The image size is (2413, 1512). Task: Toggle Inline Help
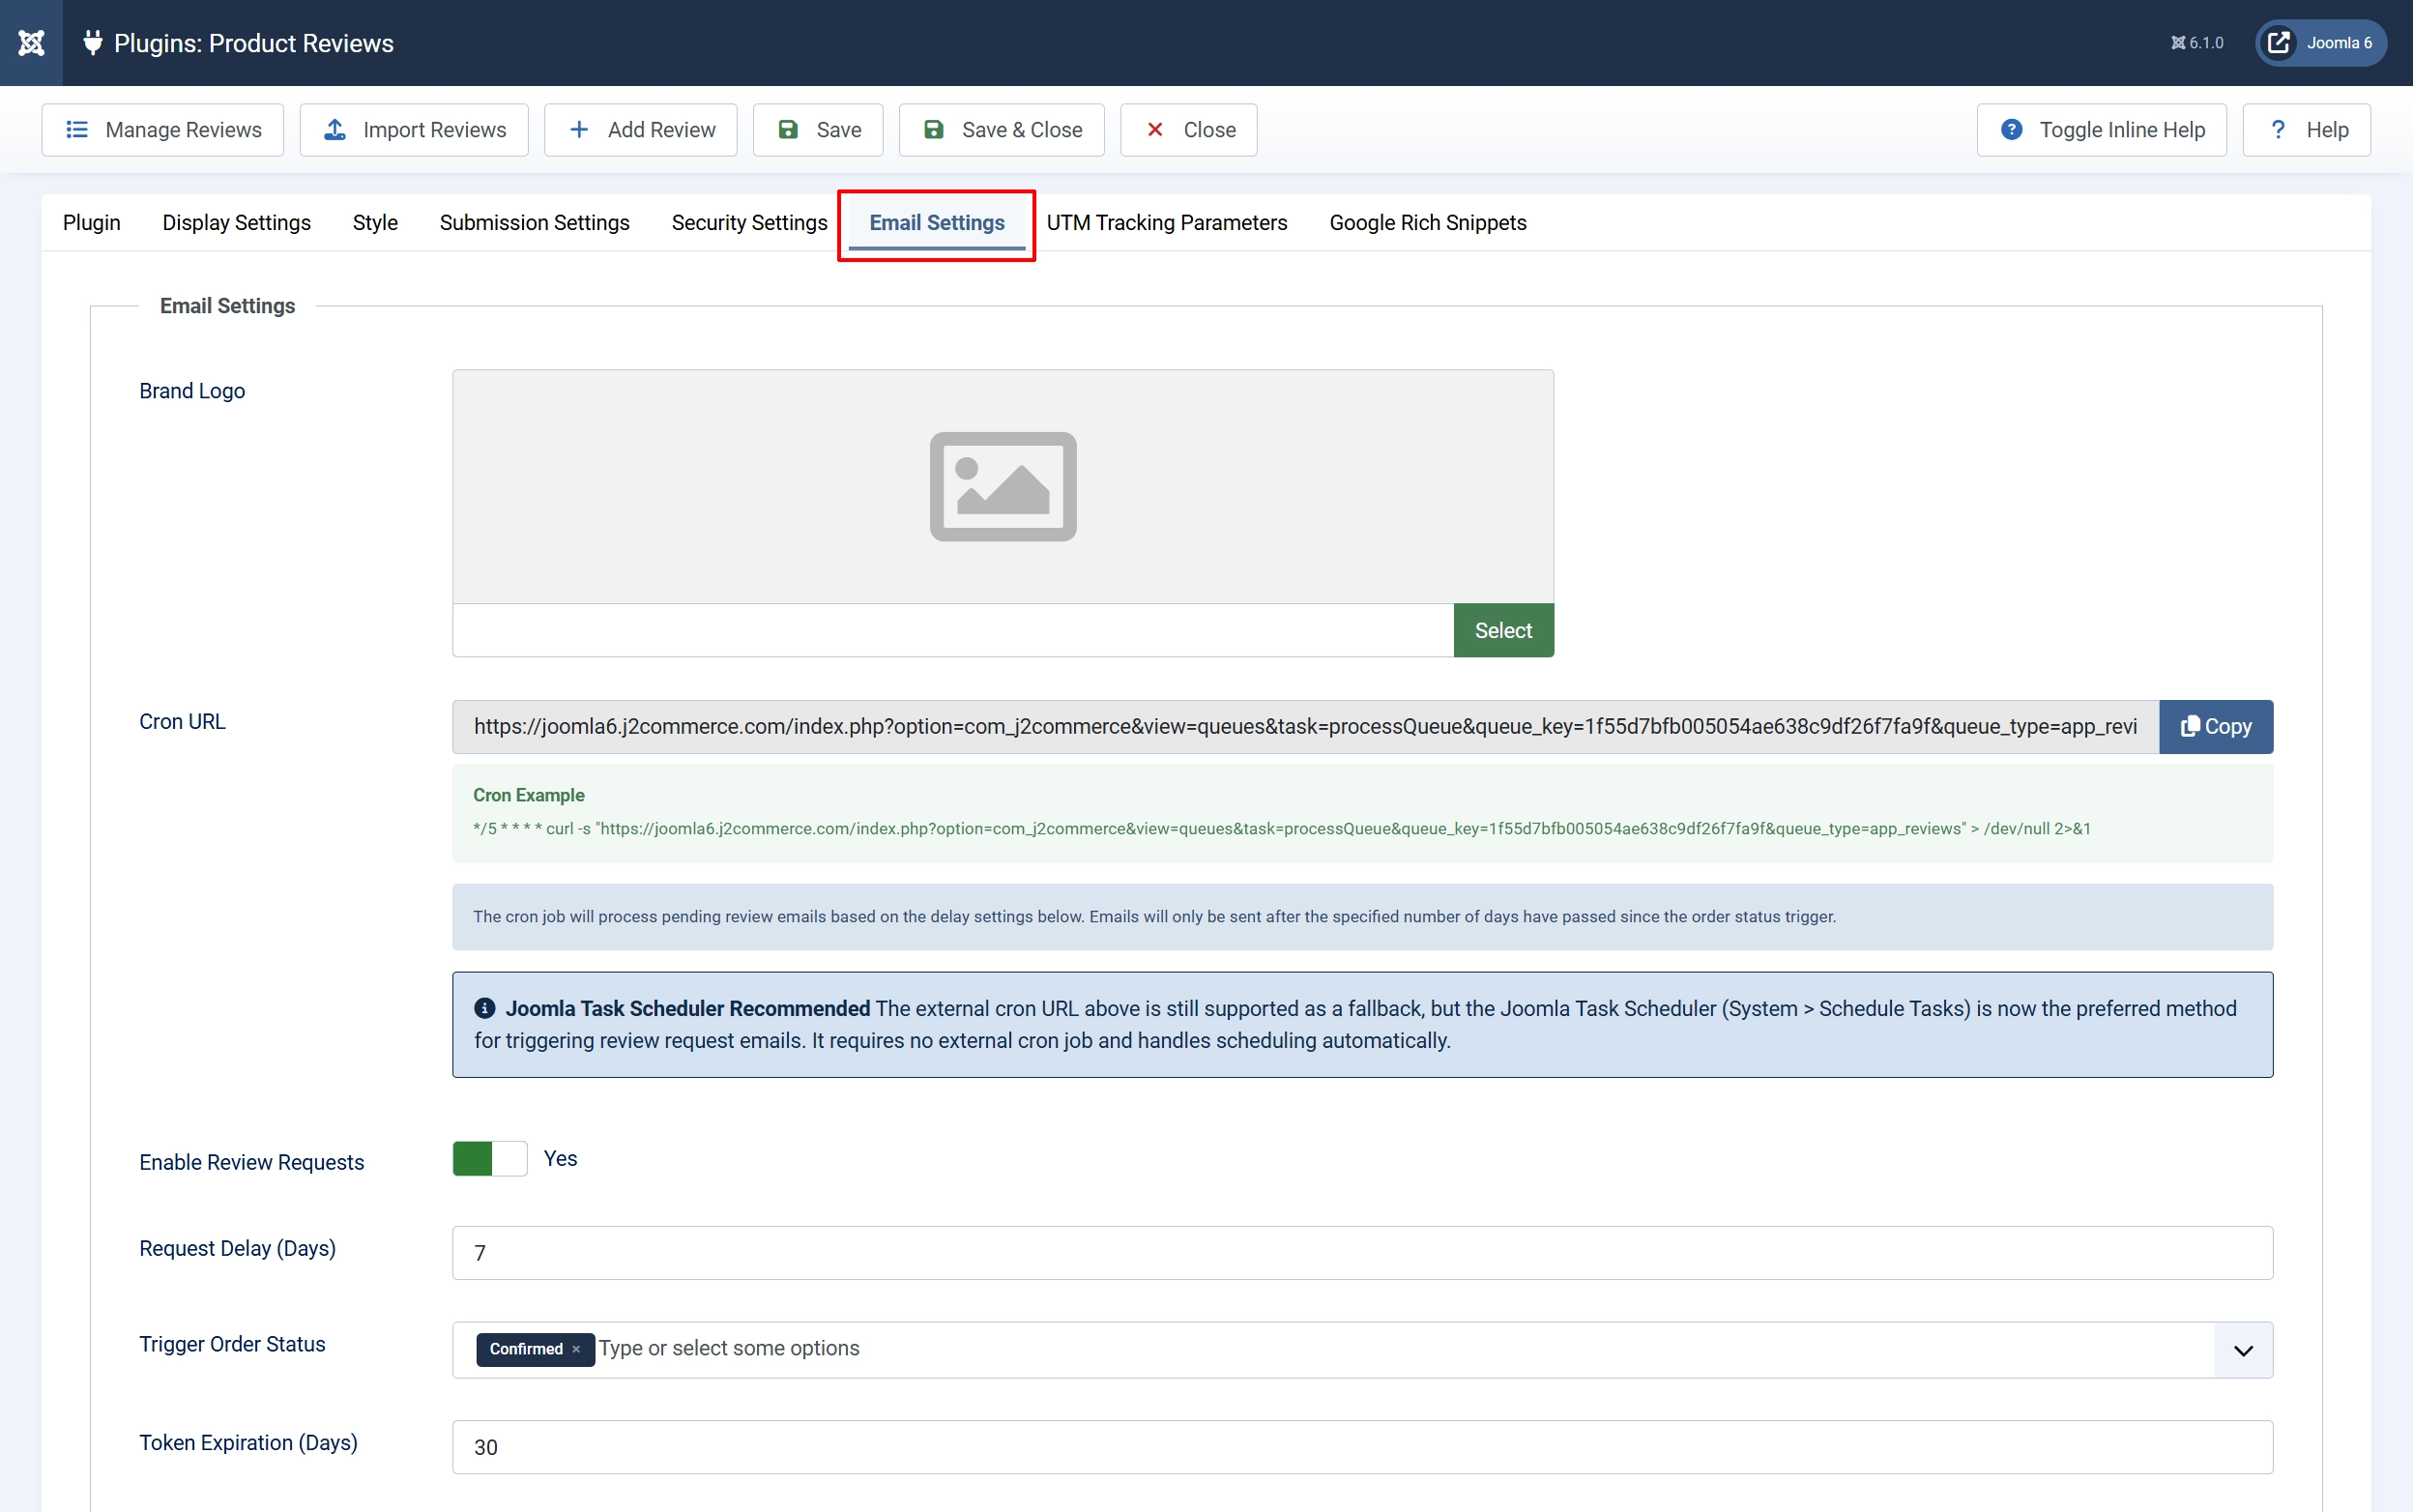point(2101,130)
